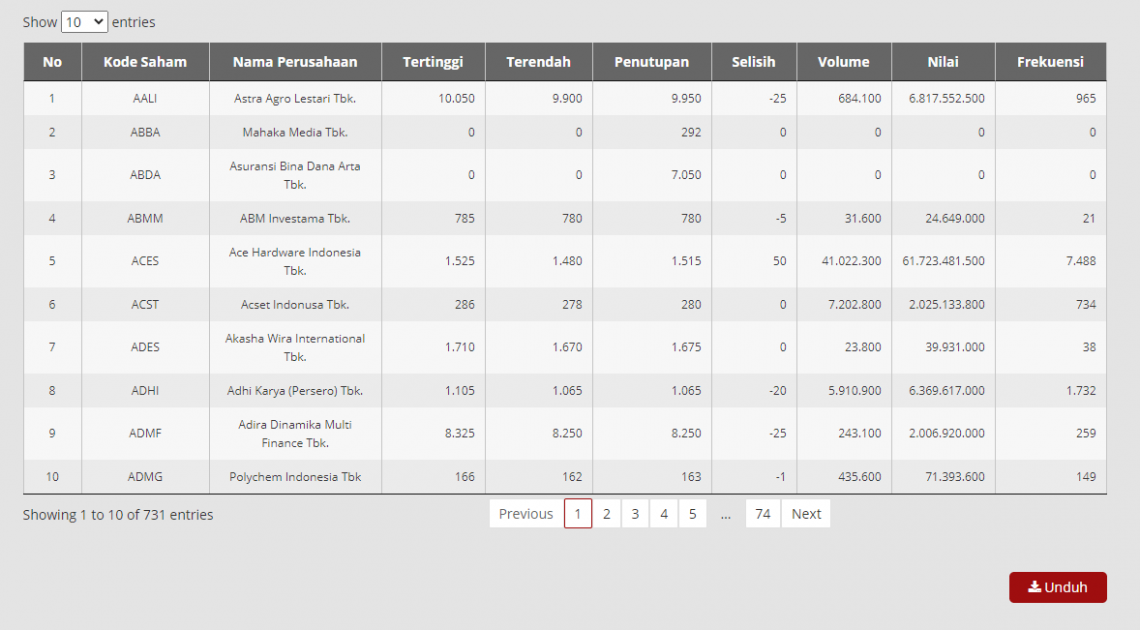Screen dimensions: 1140x630
Task: Sort by Nama Perusahaan column header
Action: (295, 62)
